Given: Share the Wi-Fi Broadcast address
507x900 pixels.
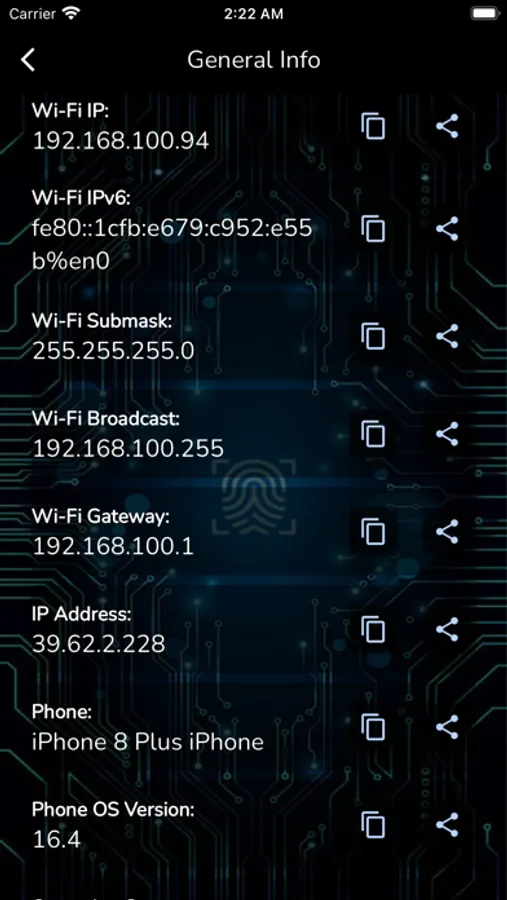Looking at the screenshot, I should (447, 434).
